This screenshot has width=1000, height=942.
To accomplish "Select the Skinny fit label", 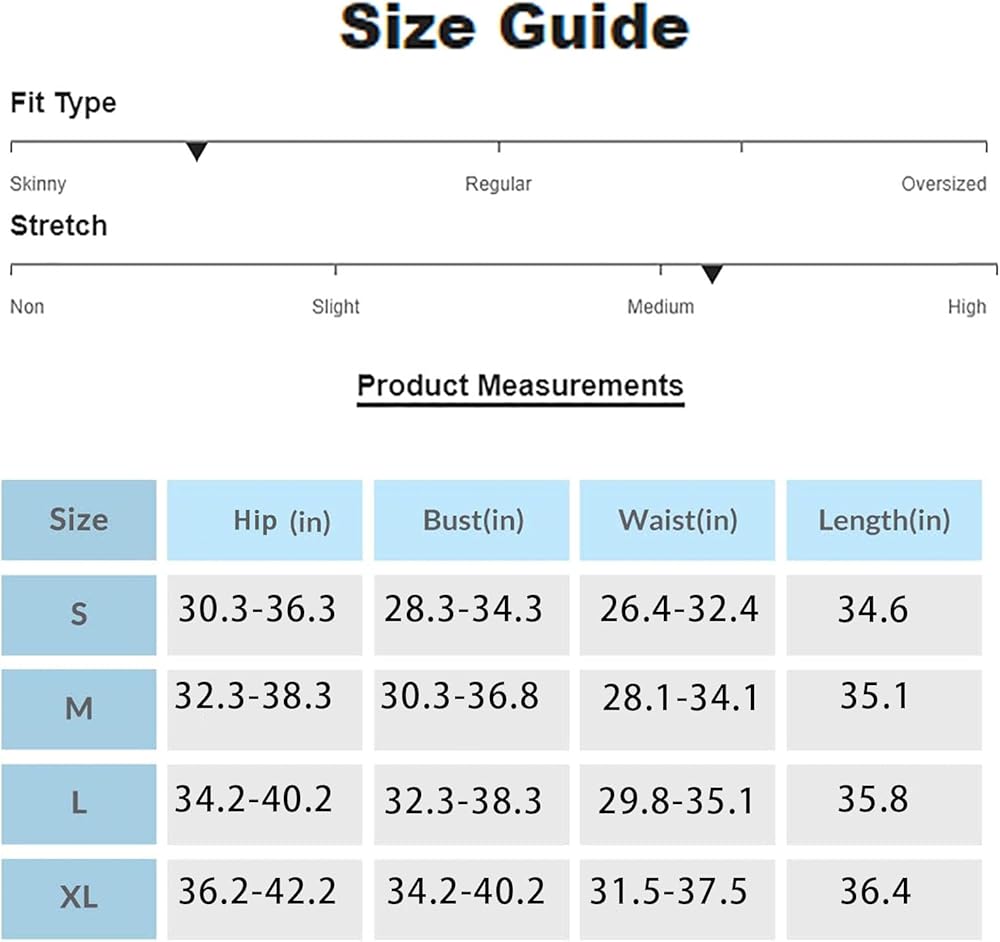I will click(38, 184).
